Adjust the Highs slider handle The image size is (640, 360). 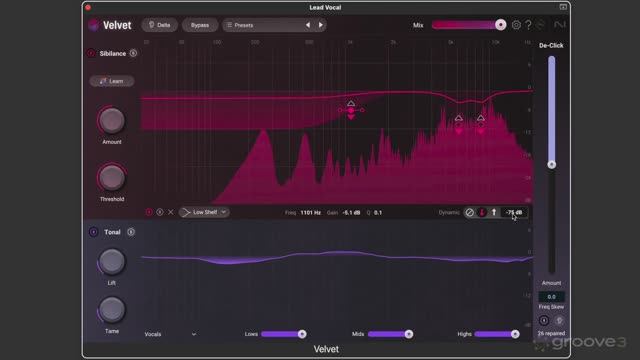click(x=515, y=334)
